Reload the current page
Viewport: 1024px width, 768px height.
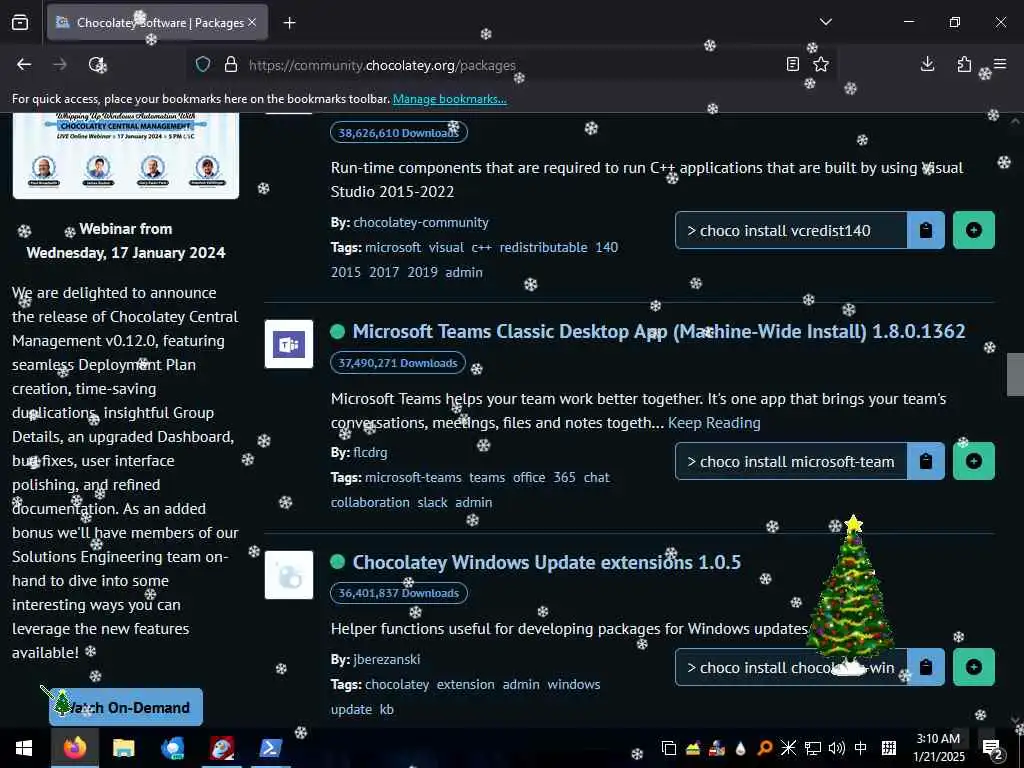(x=97, y=64)
